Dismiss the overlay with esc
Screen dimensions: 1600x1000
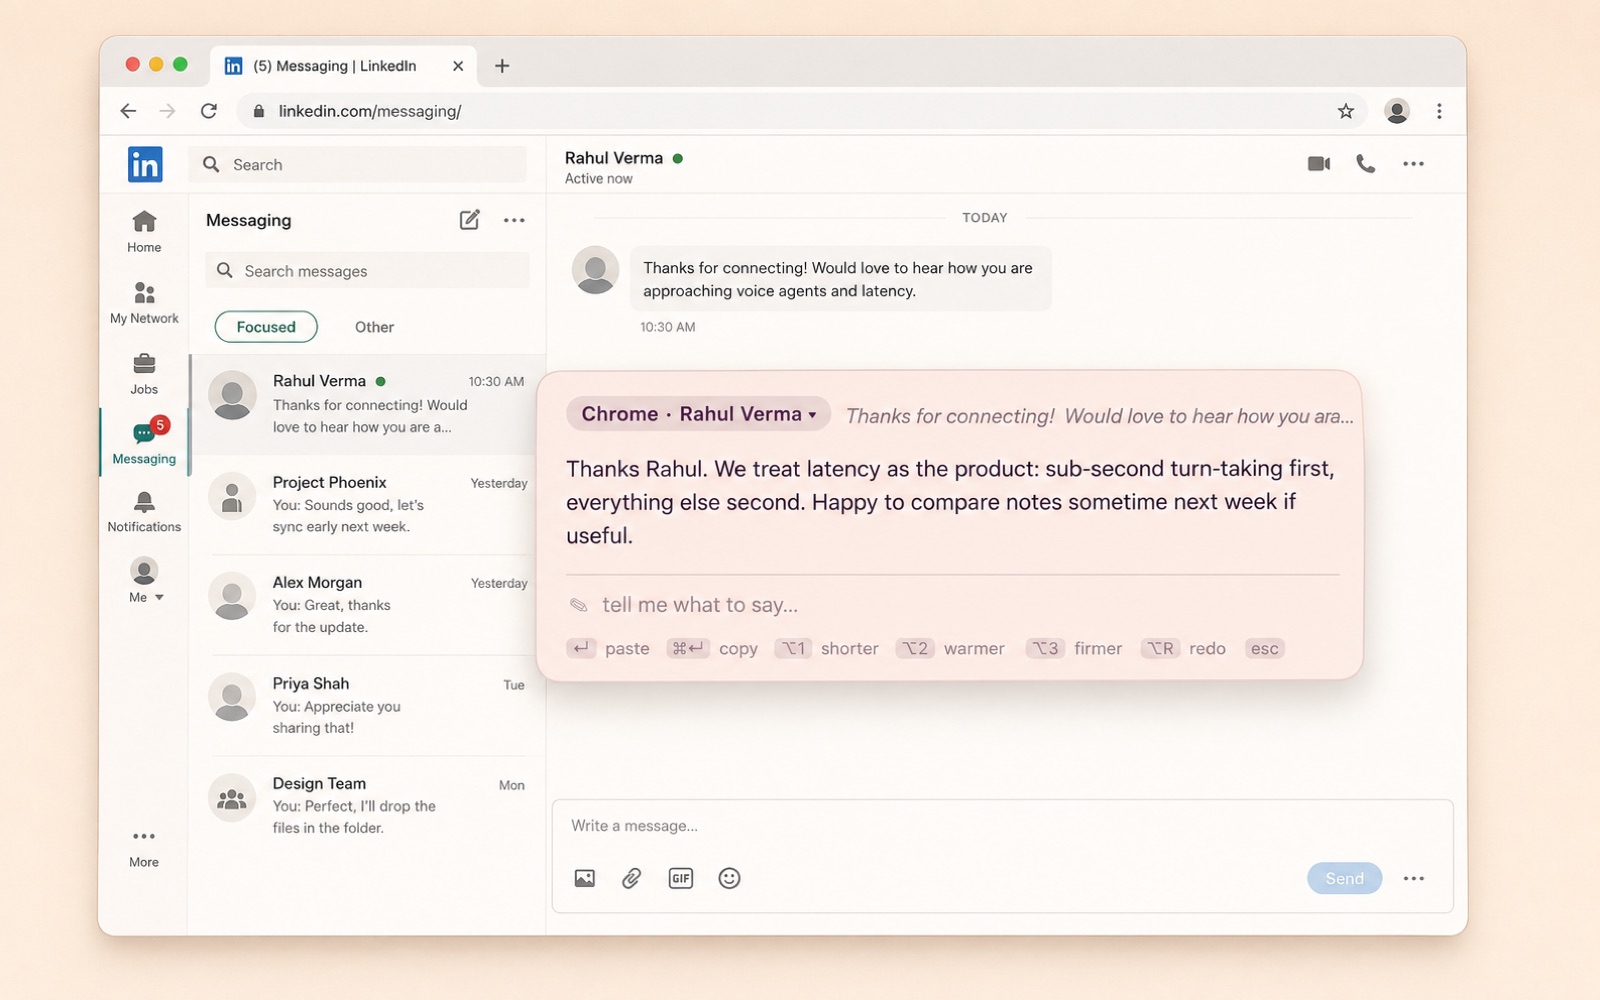1264,648
